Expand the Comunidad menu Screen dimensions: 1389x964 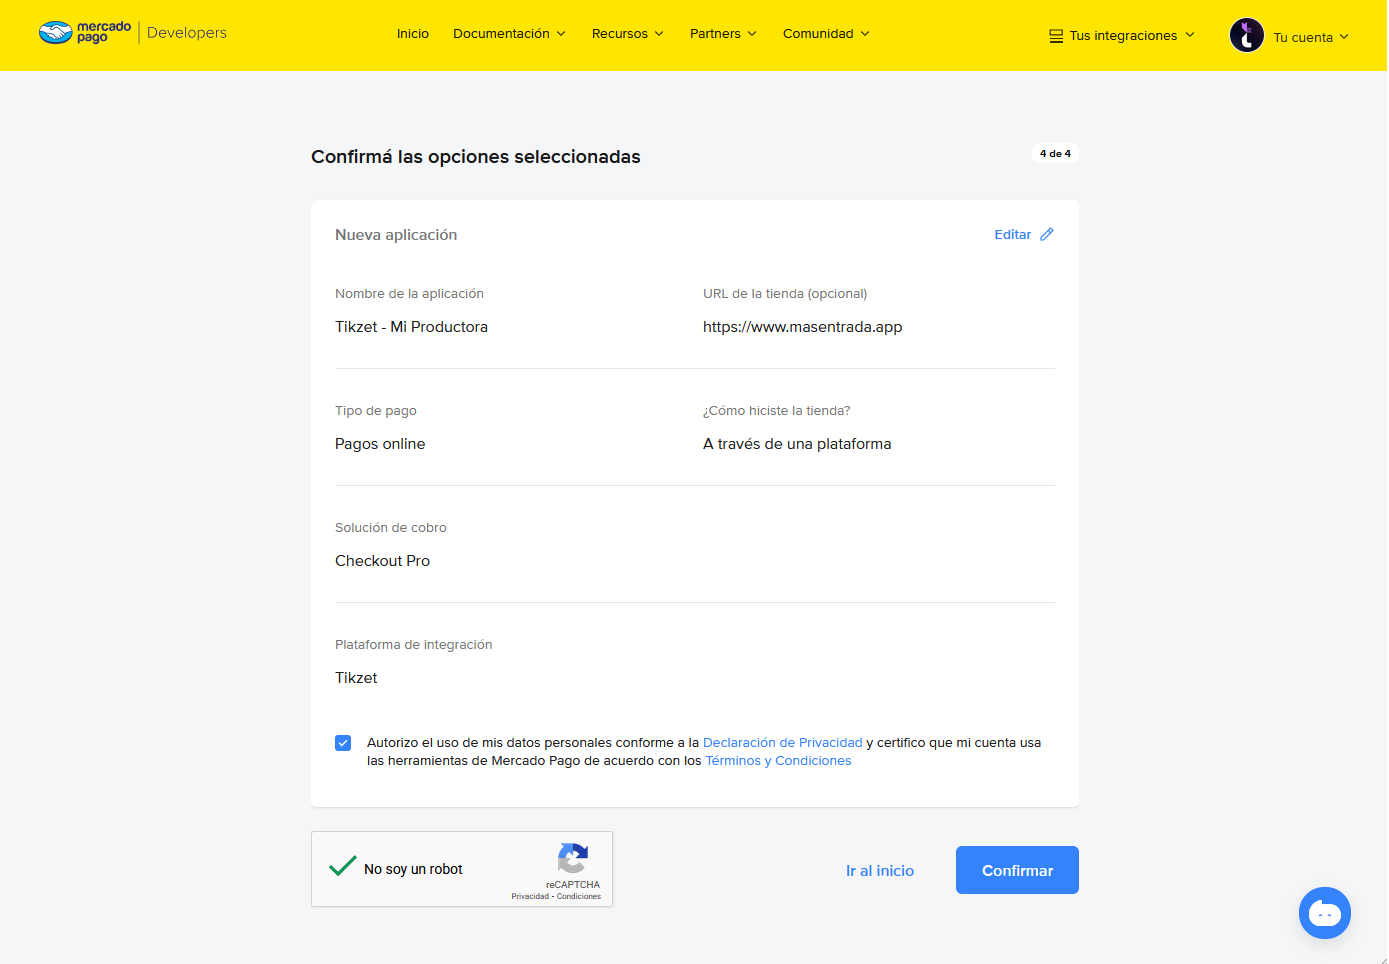point(826,33)
